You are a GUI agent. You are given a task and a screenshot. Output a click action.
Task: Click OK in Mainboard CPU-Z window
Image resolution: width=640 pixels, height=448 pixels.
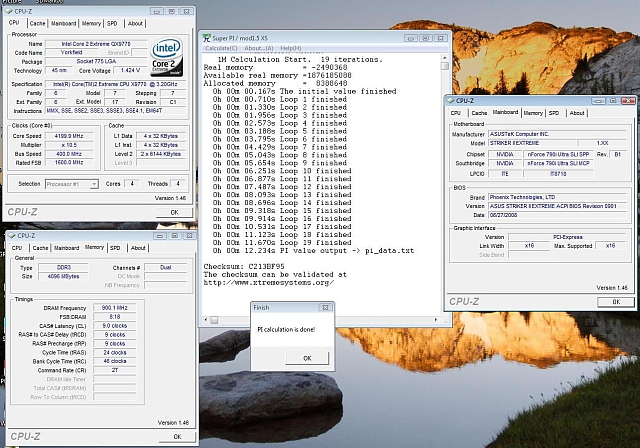(616, 302)
